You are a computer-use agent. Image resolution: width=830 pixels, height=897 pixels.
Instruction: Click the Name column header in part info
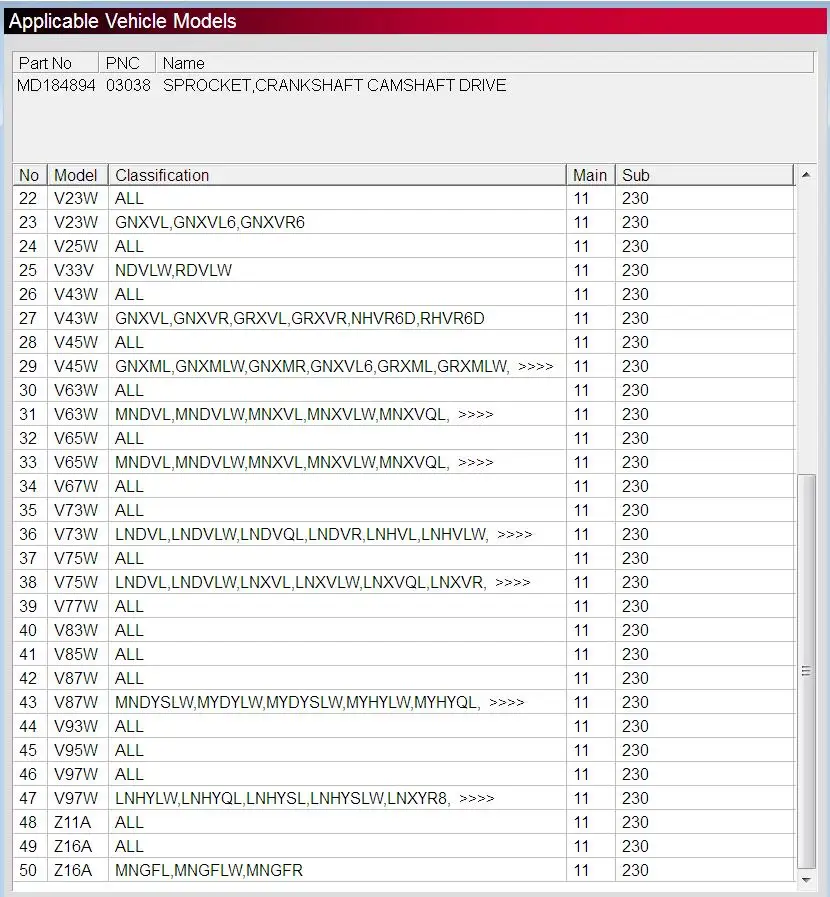[x=485, y=63]
